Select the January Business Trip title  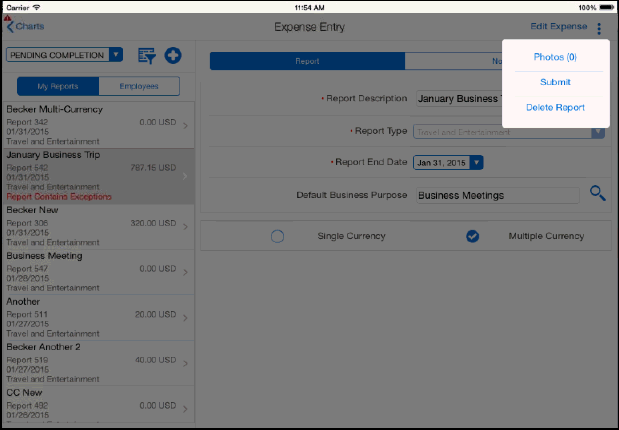[53, 155]
